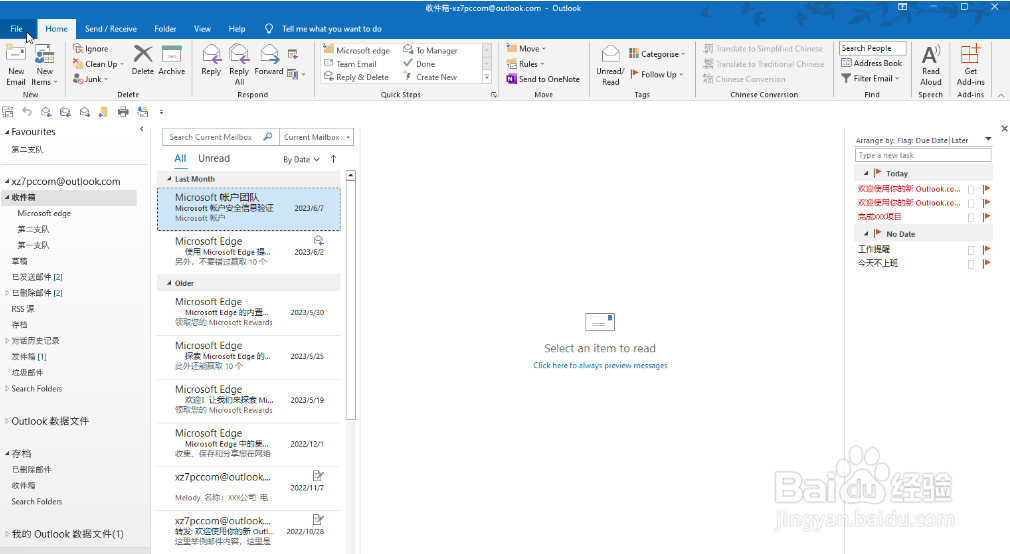The width and height of the screenshot is (1010, 554).
Task: Archive the selected message
Action: click(x=171, y=60)
